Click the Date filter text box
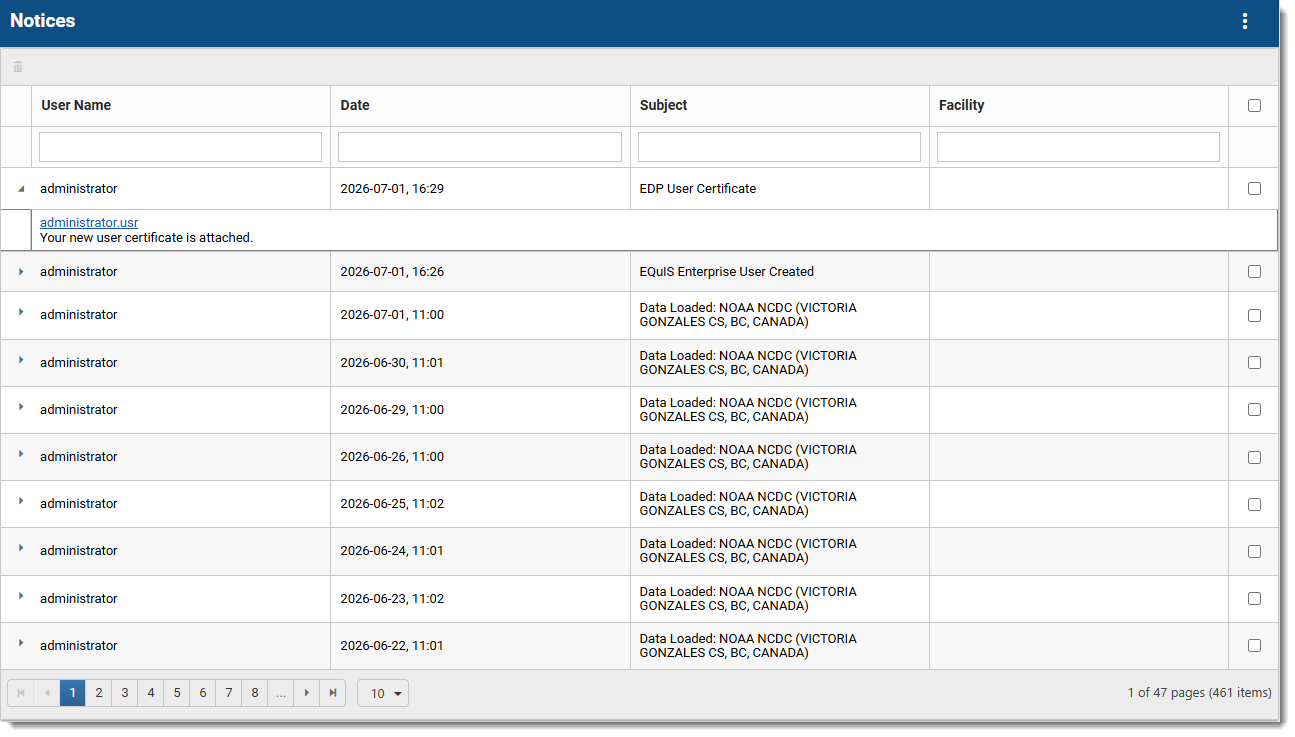Screen dimensions: 1295x737 point(480,147)
